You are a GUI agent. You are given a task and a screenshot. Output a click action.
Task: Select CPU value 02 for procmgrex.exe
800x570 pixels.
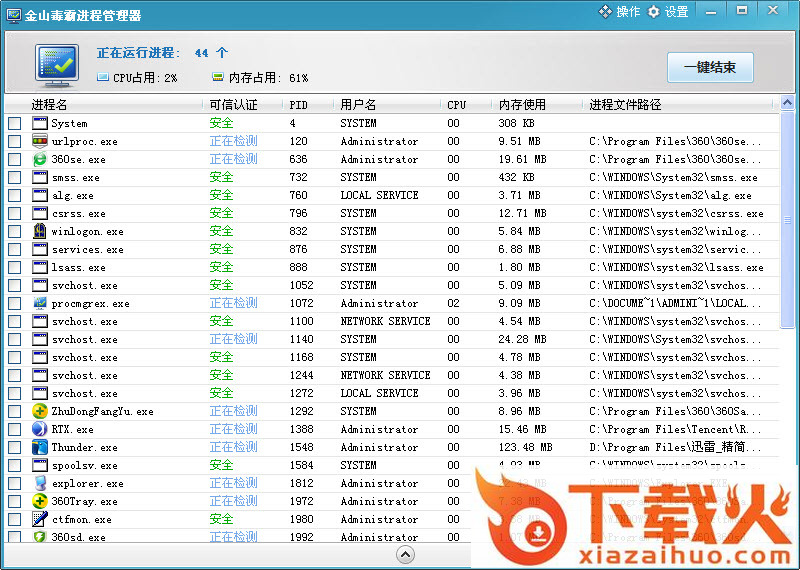[x=454, y=303]
